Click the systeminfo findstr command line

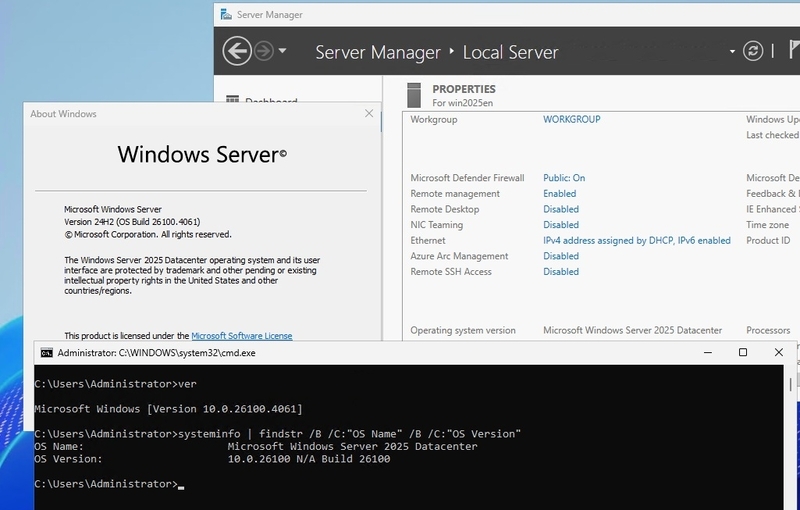(x=278, y=434)
